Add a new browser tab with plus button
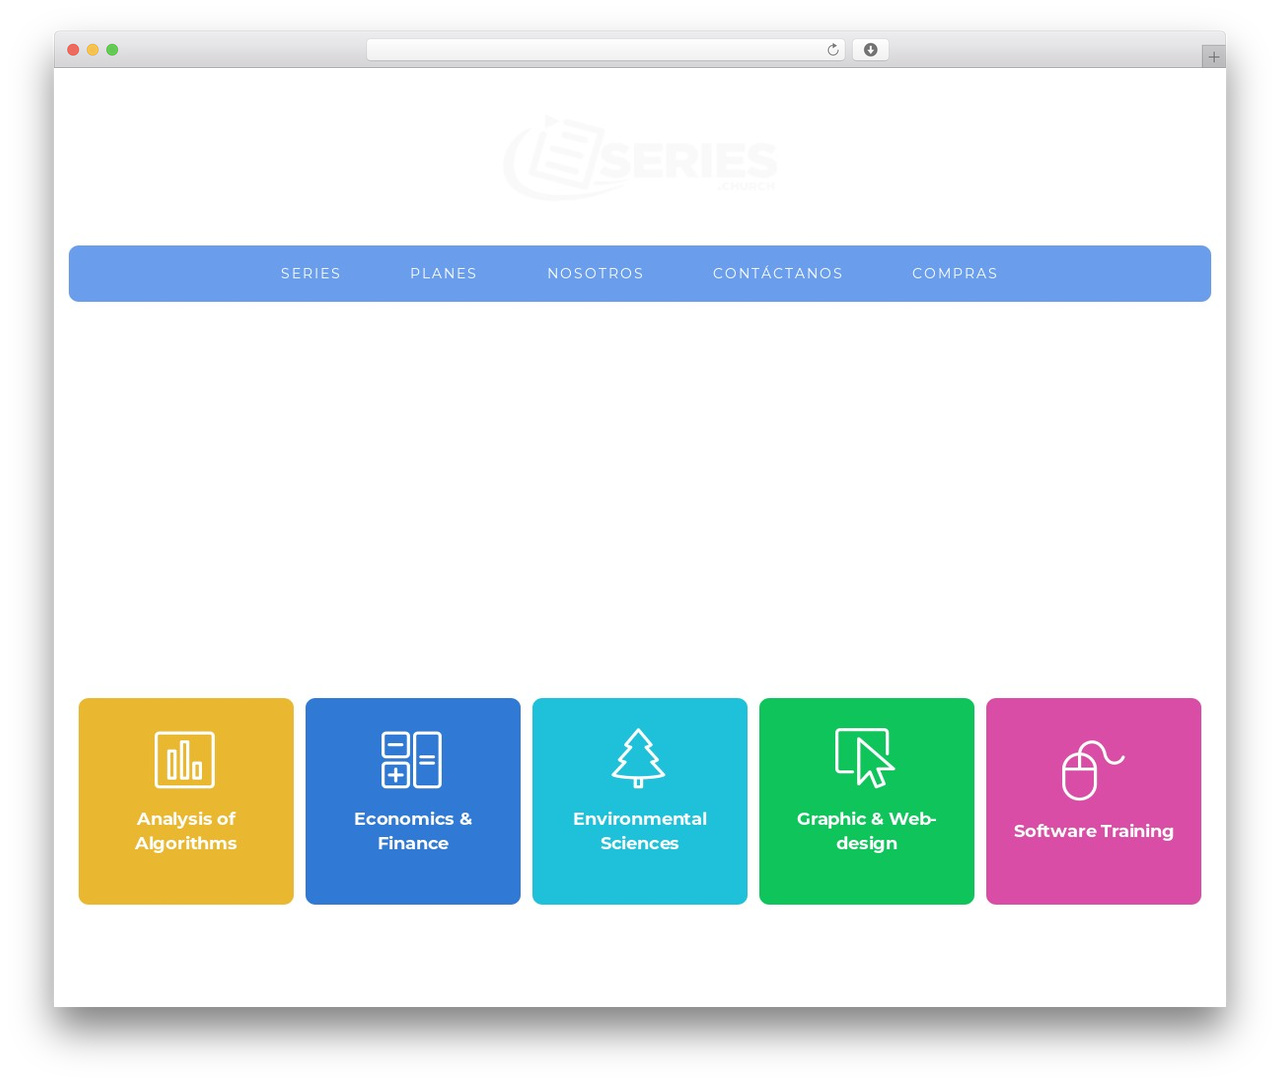The width and height of the screenshot is (1280, 1084). point(1213,57)
